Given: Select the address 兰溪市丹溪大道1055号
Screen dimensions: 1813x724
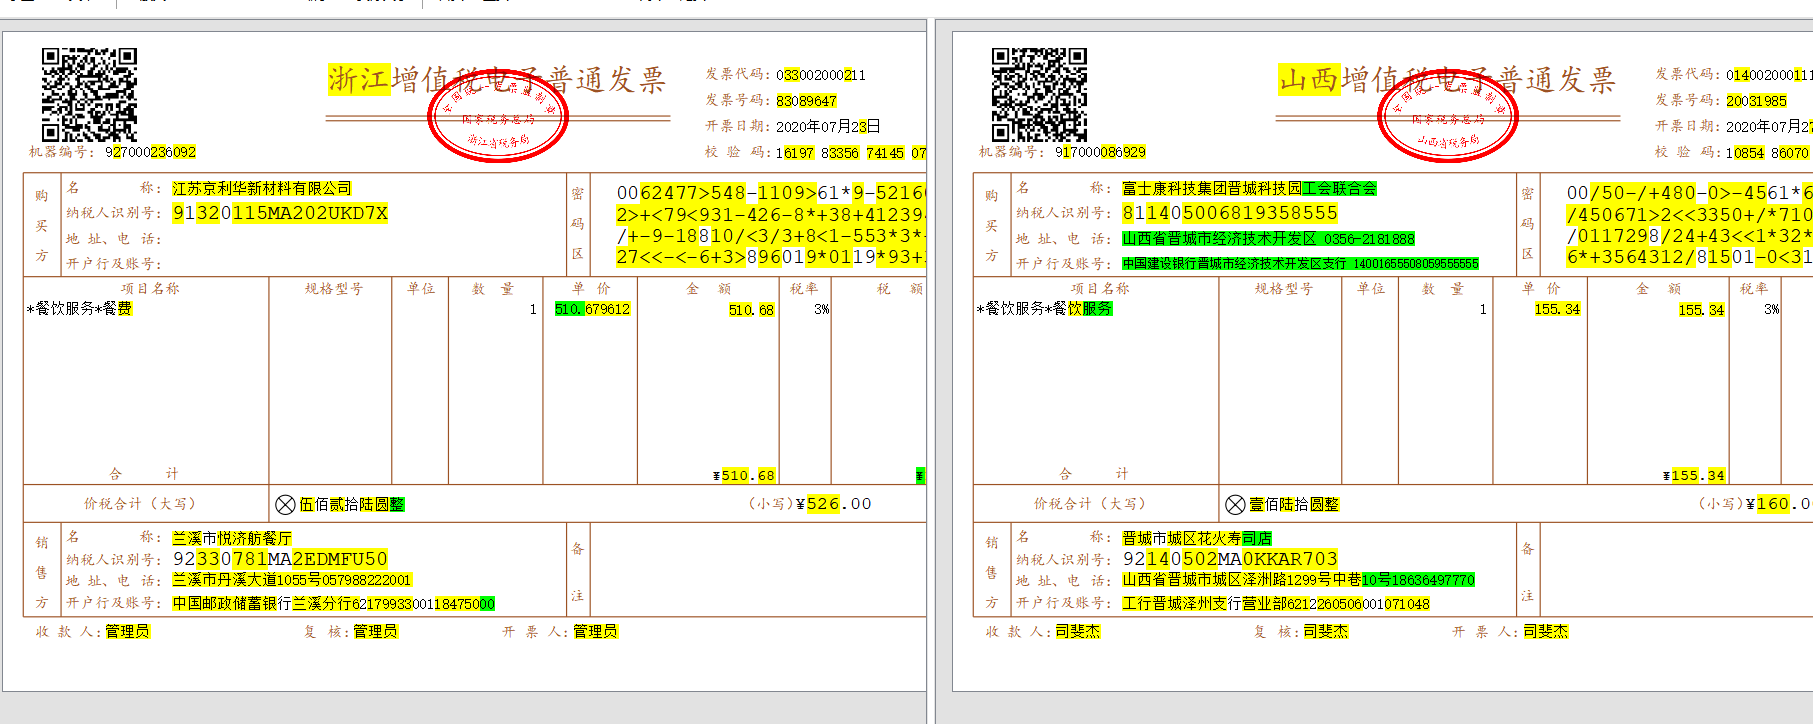Looking at the screenshot, I should pos(246,580).
